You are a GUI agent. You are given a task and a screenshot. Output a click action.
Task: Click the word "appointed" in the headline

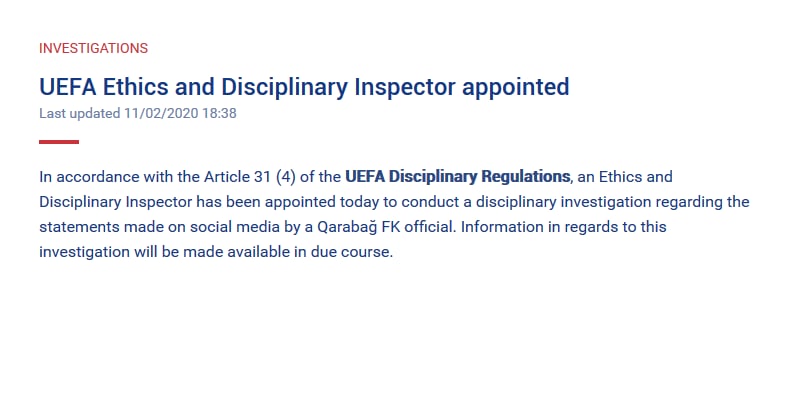click(516, 88)
